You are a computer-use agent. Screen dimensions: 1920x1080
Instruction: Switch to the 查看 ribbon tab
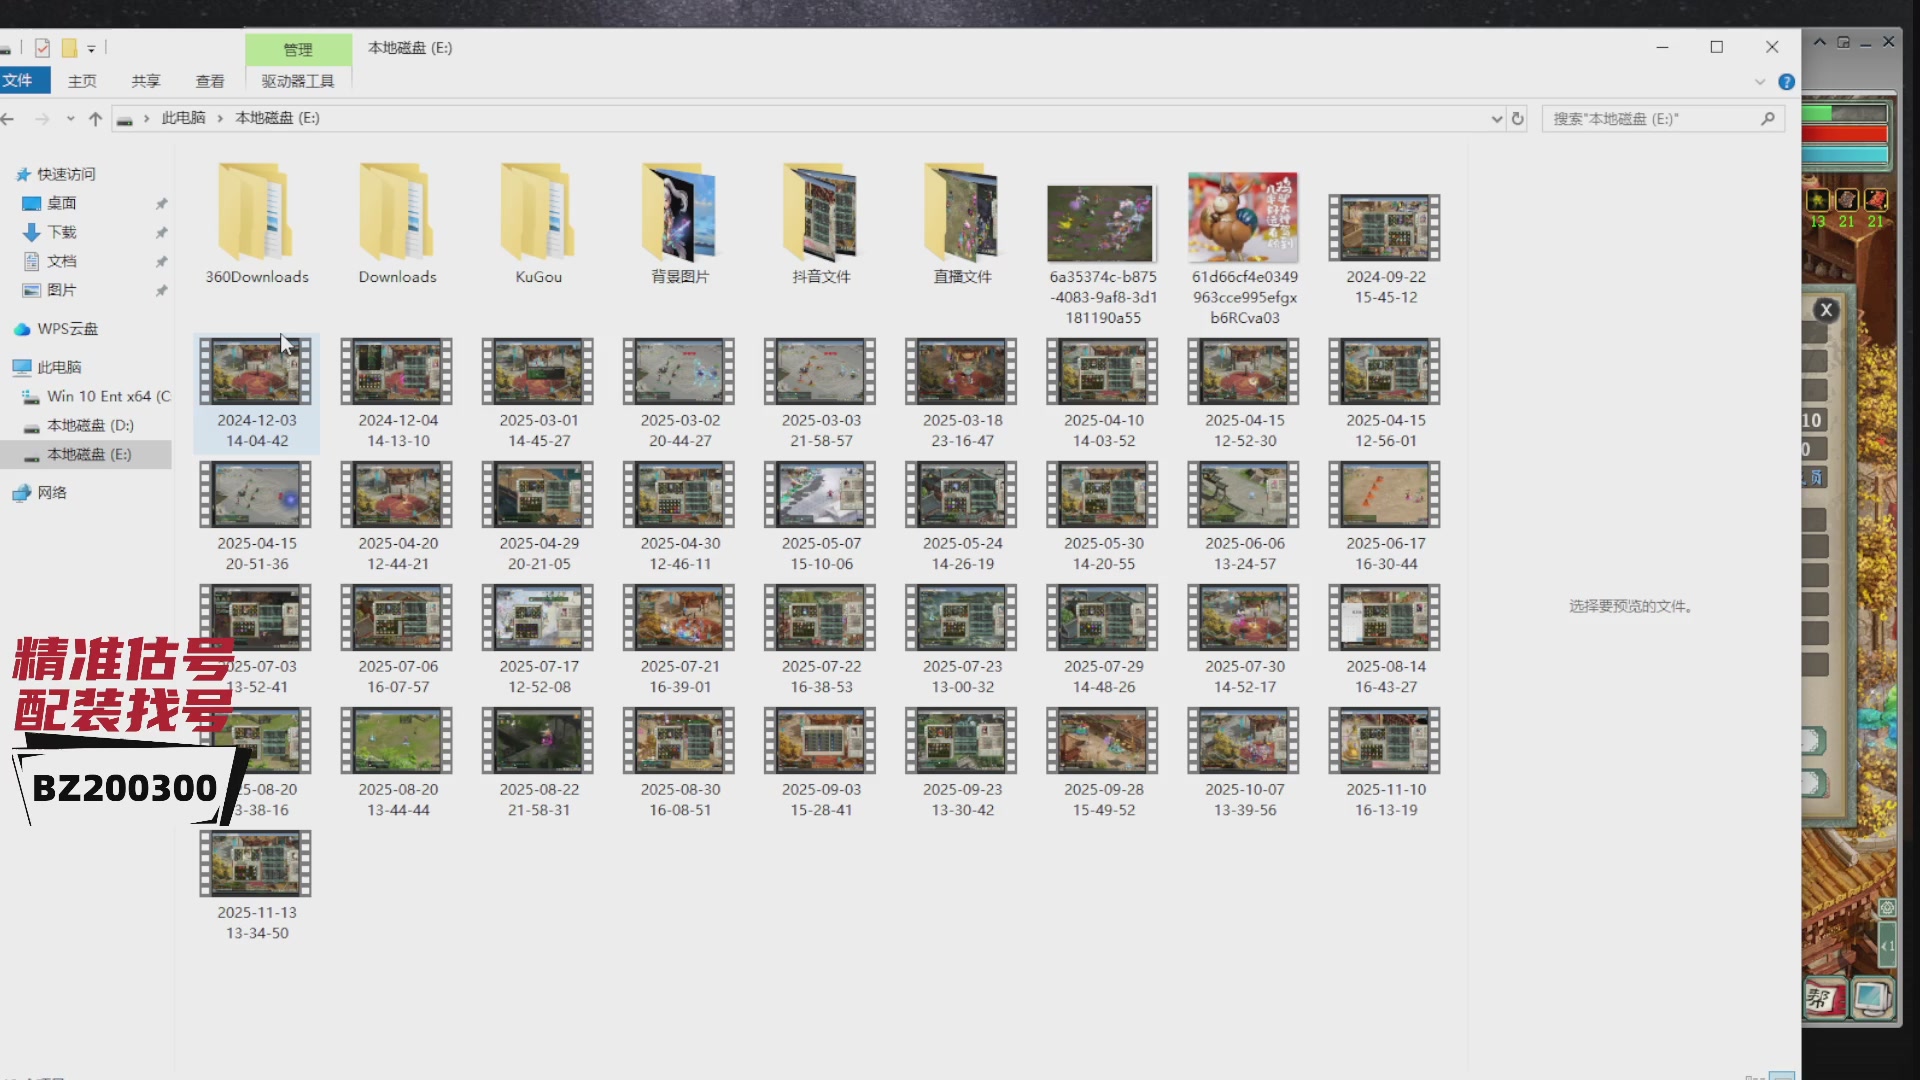tap(209, 81)
